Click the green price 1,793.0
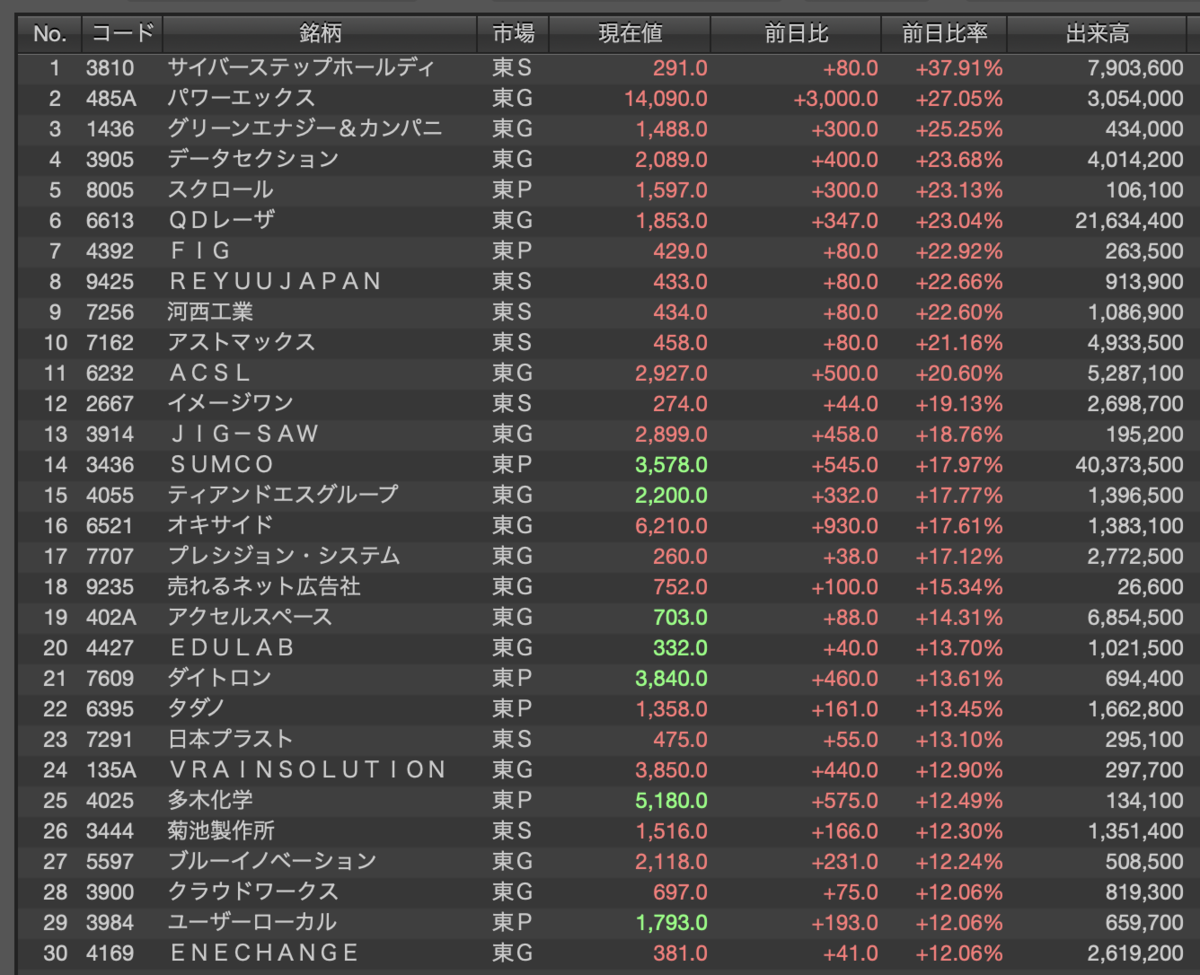The width and height of the screenshot is (1200, 975). (x=671, y=922)
